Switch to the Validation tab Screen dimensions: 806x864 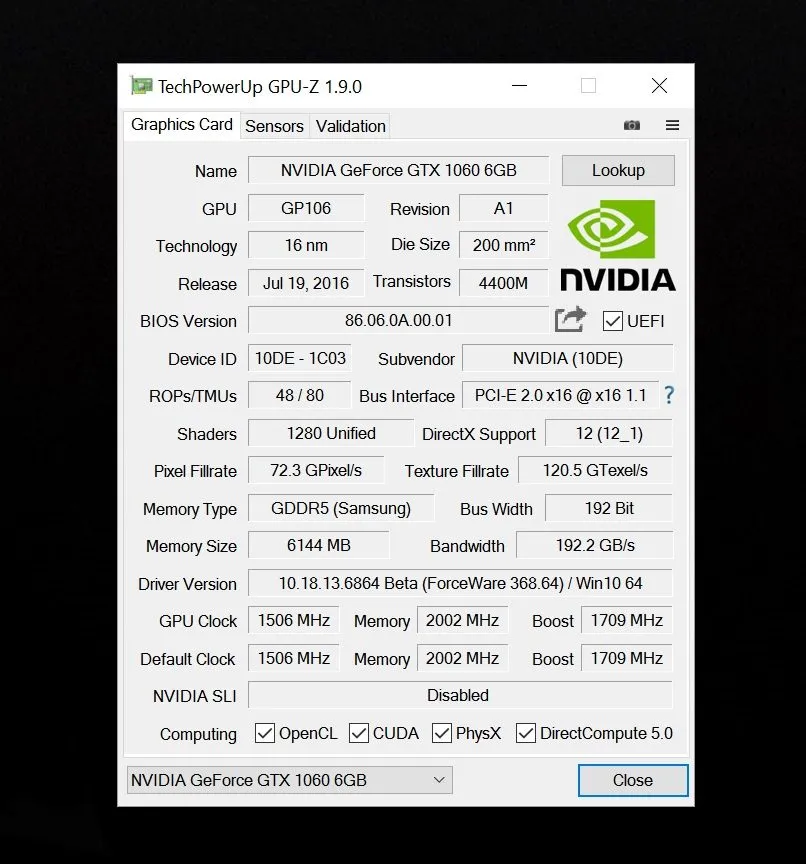(x=350, y=126)
